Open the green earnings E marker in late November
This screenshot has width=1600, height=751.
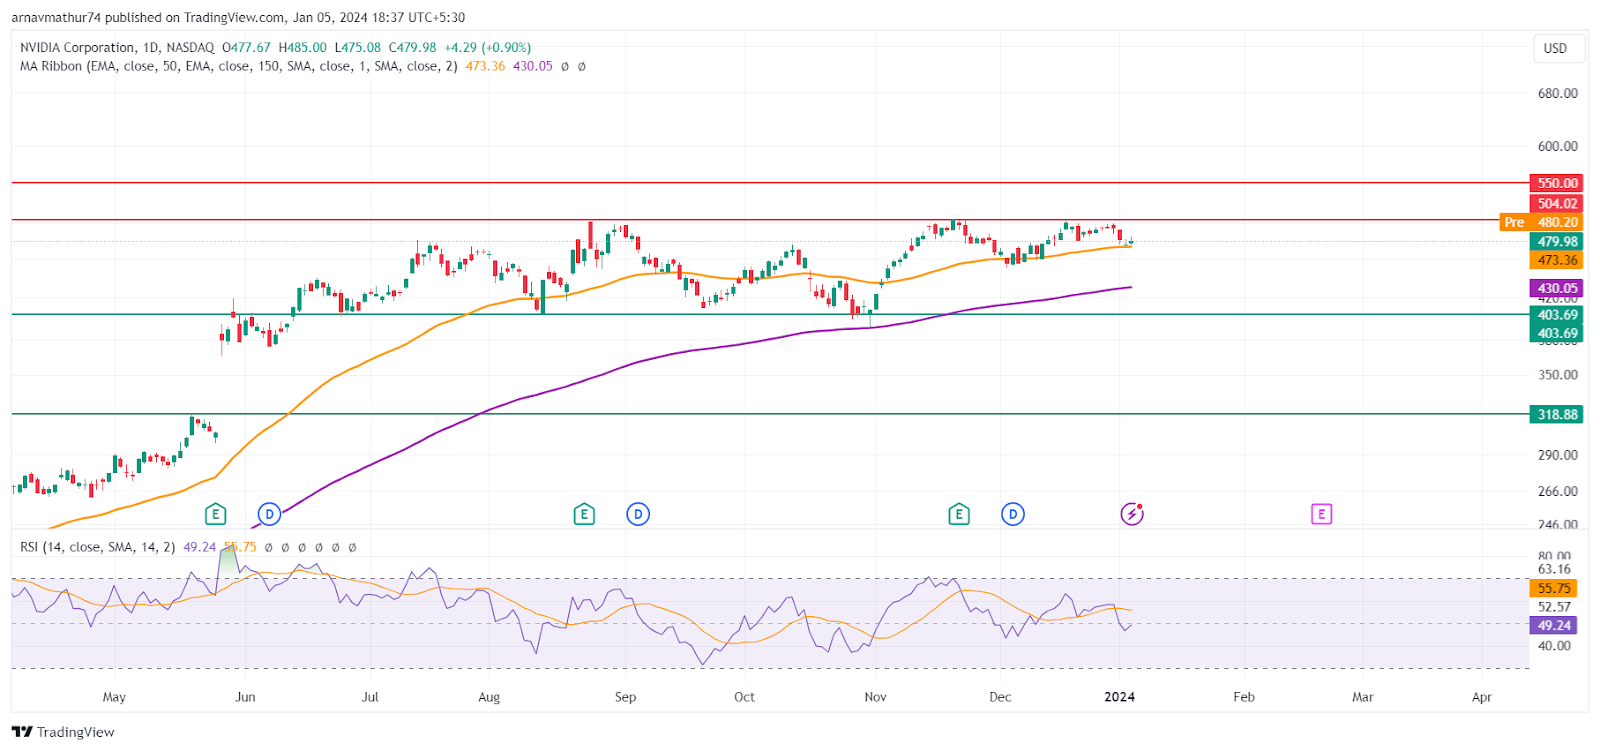click(x=959, y=514)
